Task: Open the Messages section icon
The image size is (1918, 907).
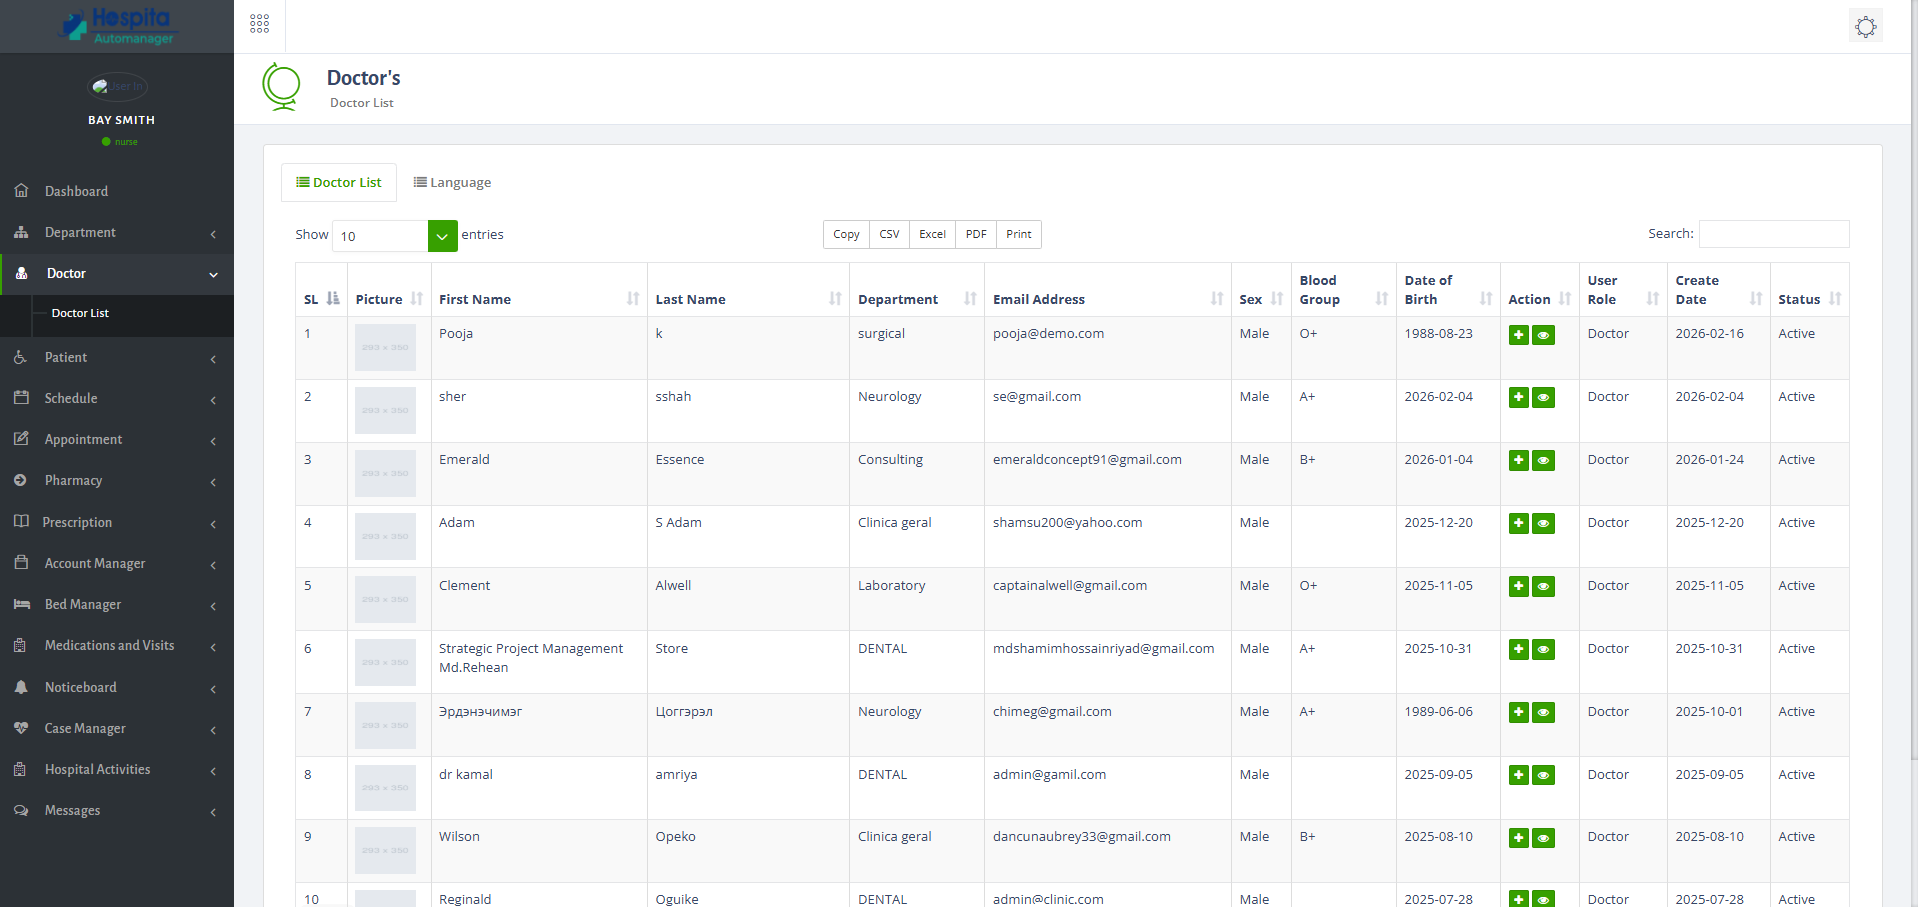Action: (21, 811)
